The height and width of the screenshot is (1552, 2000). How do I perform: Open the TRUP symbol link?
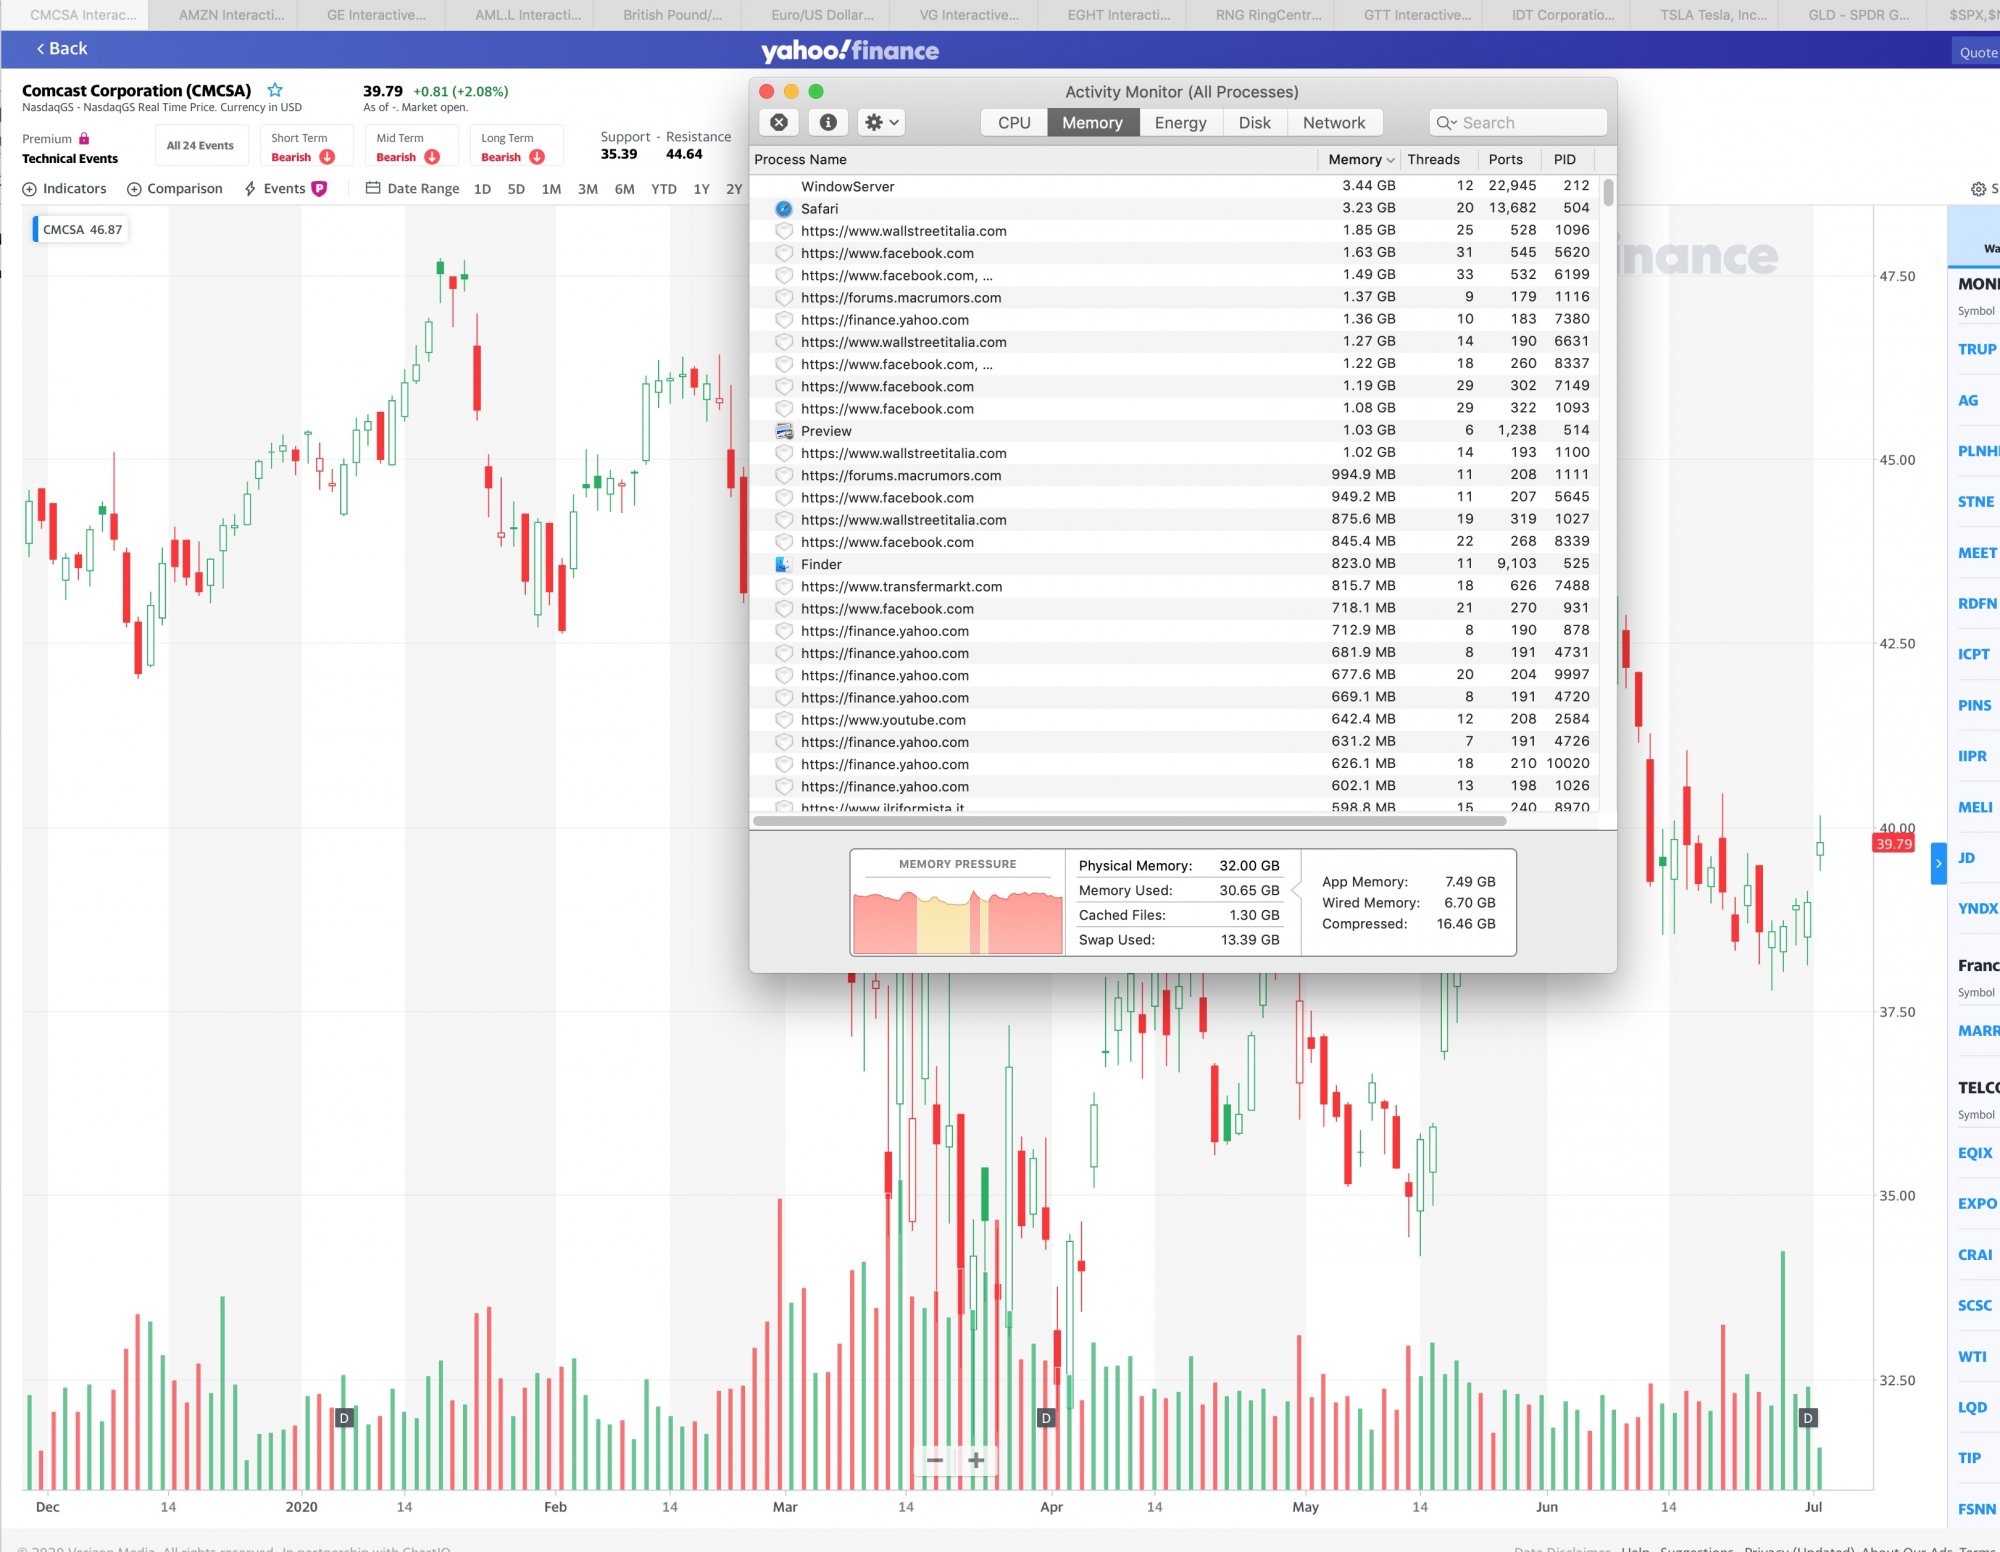[1977, 349]
